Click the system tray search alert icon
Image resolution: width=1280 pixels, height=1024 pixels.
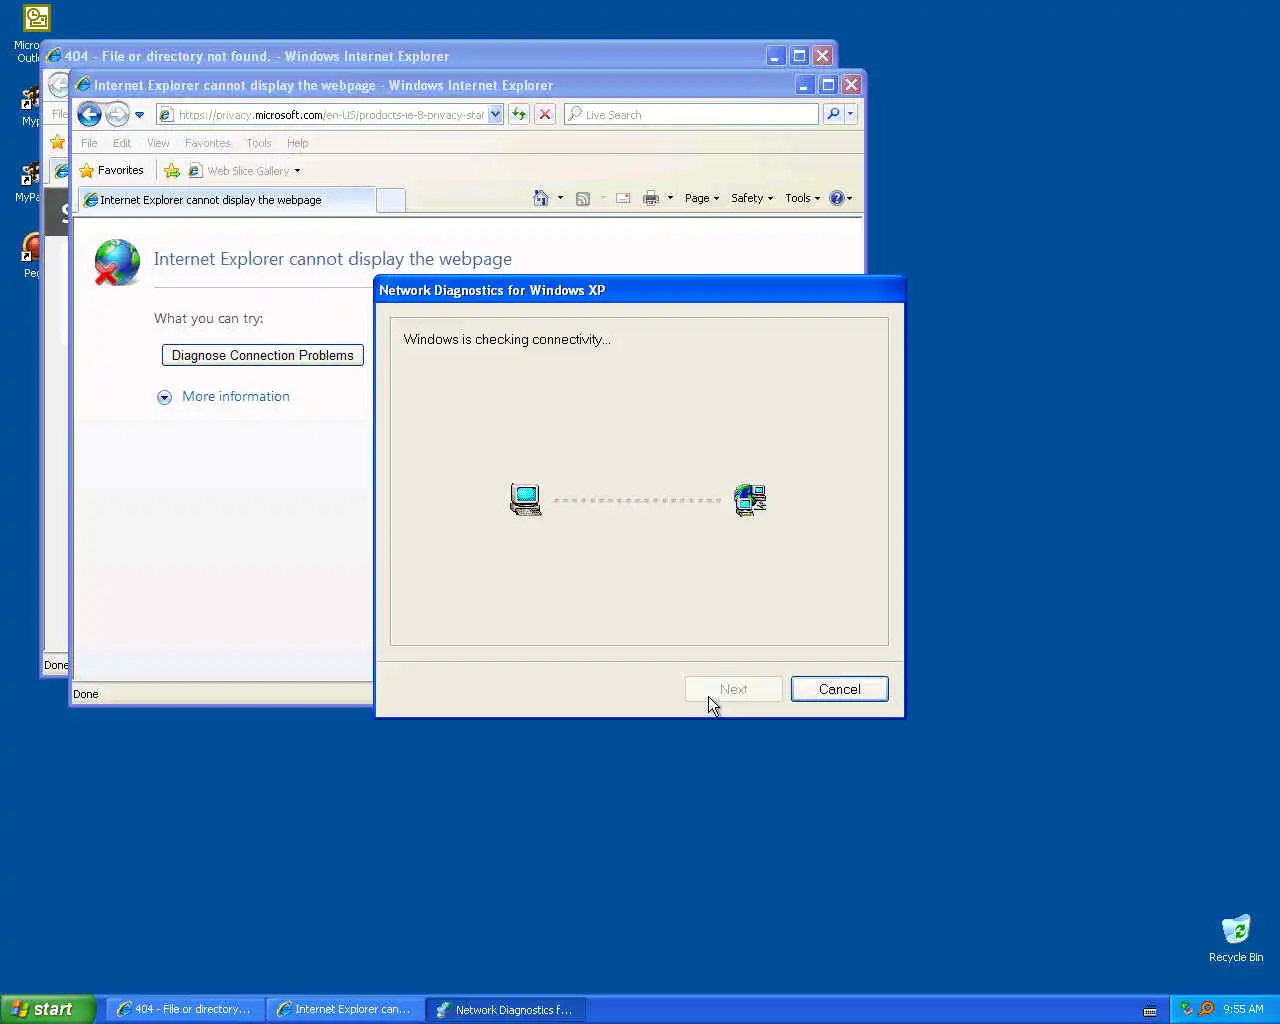pos(1206,1009)
